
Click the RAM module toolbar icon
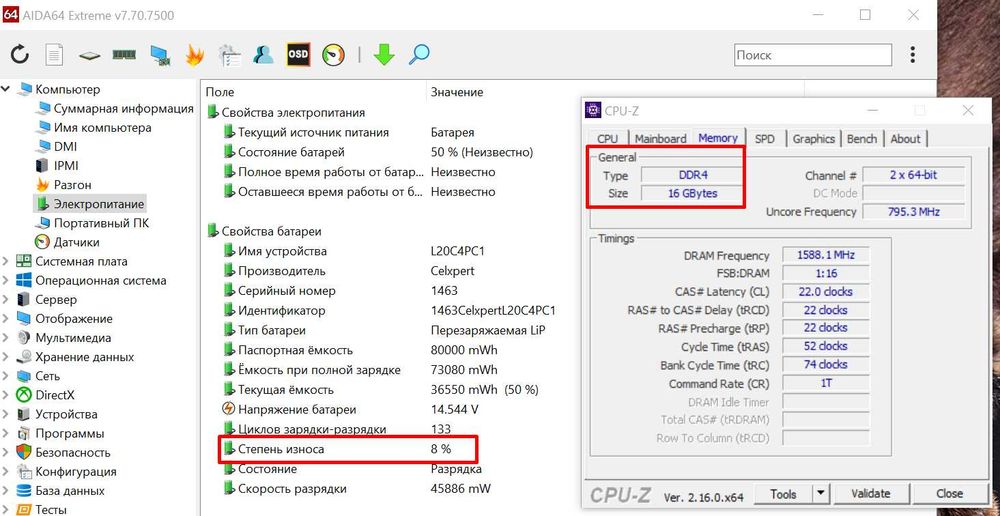124,55
